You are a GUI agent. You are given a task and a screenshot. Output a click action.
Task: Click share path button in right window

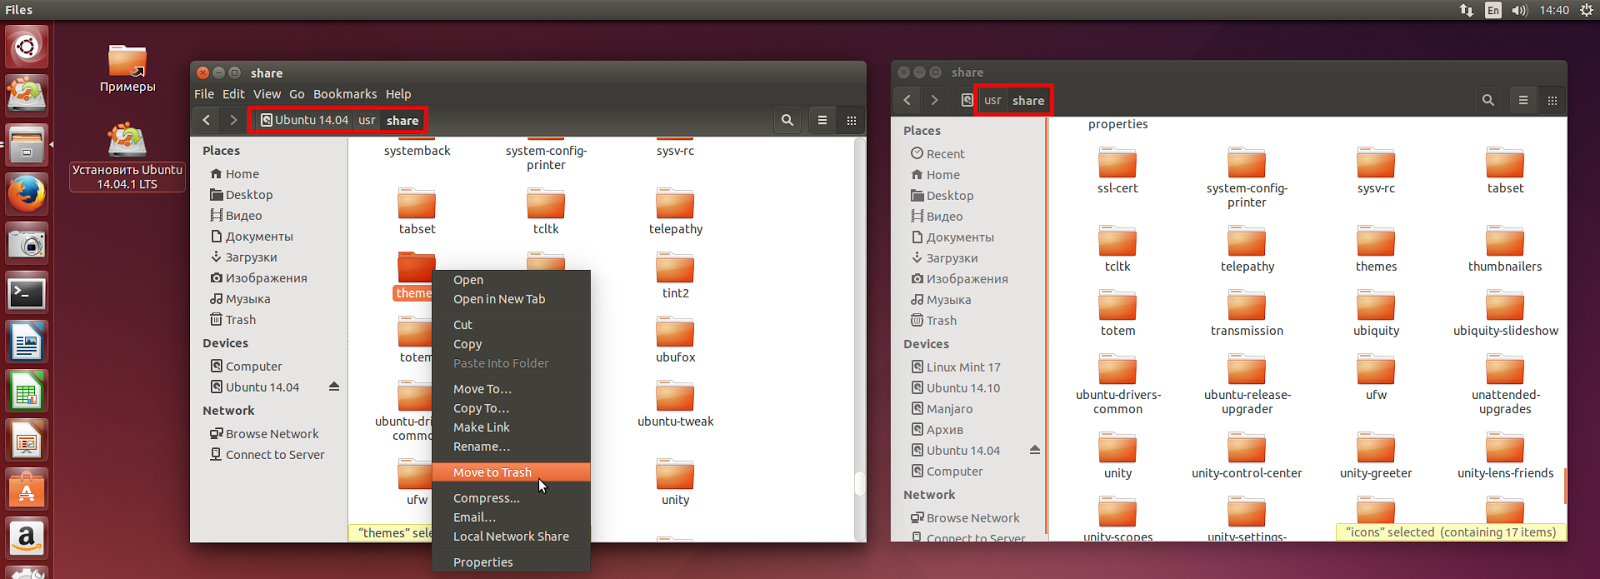tap(1028, 100)
